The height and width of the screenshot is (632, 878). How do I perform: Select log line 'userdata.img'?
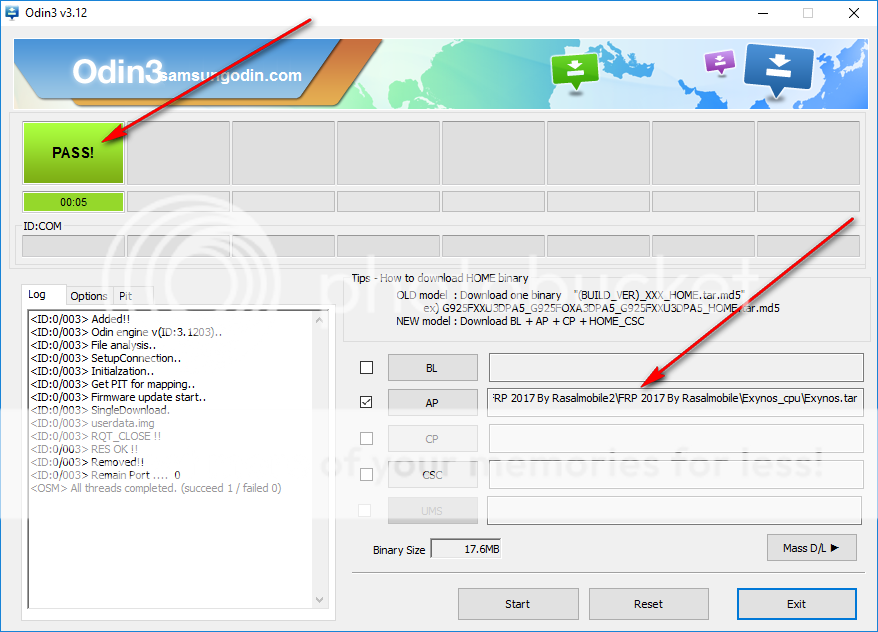(92, 423)
